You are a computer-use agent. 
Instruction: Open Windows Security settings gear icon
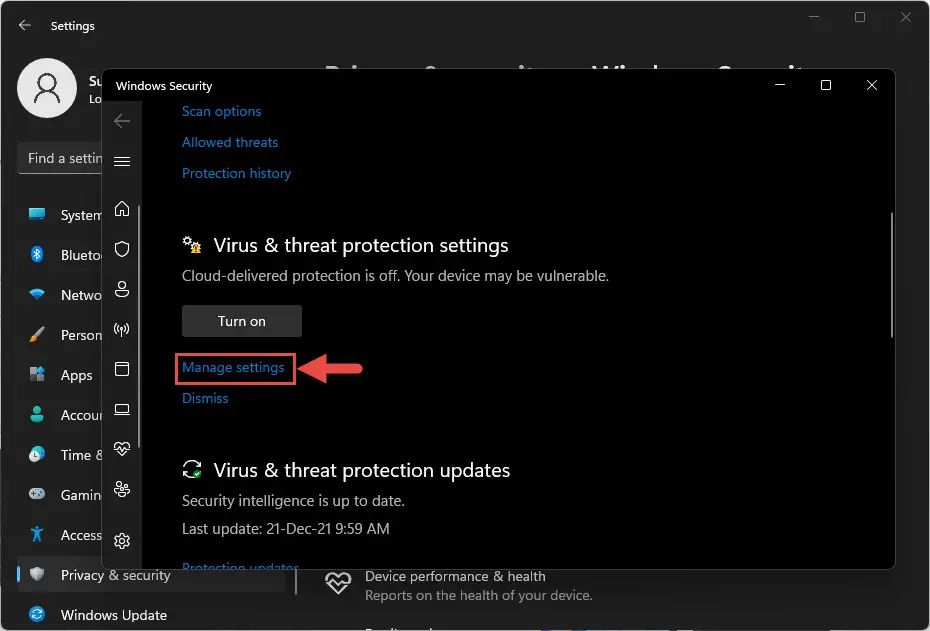122,541
